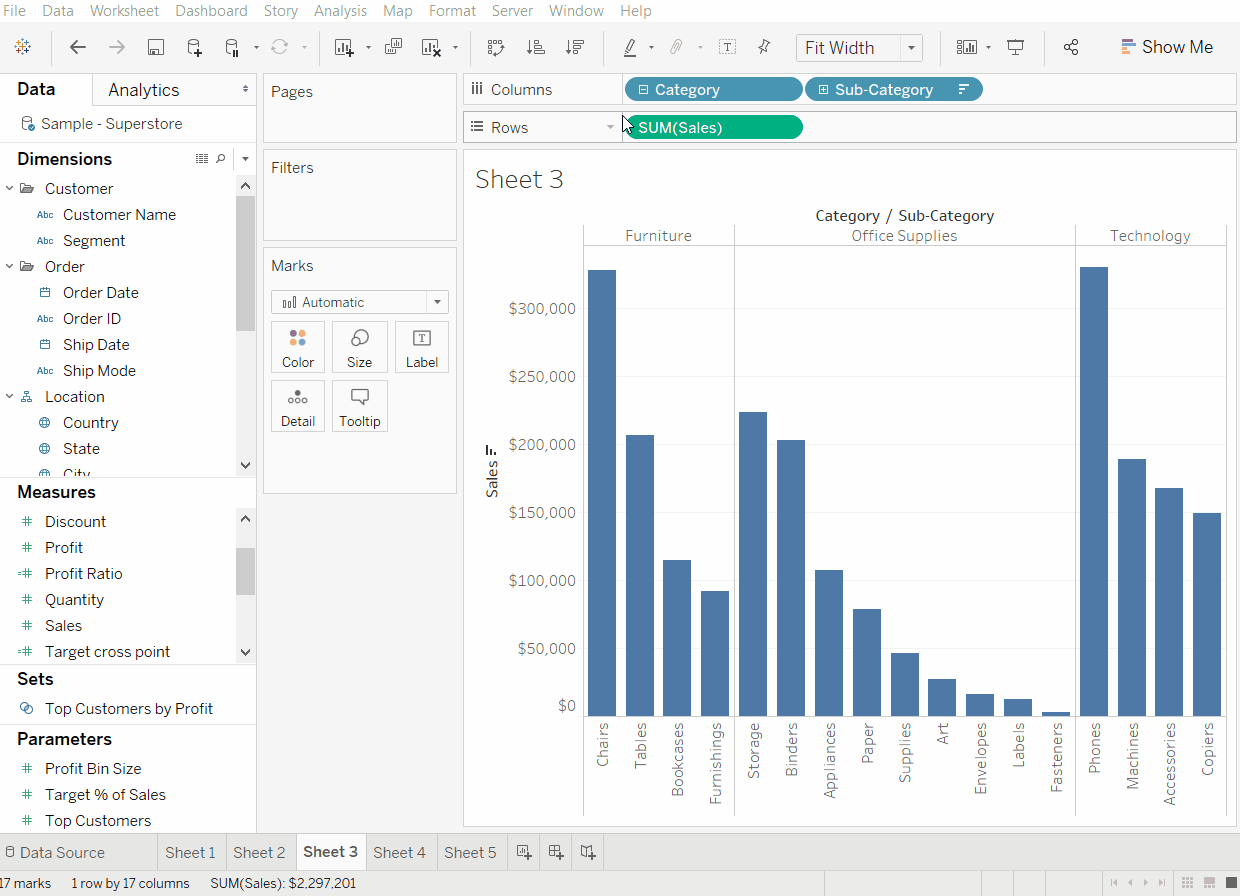This screenshot has width=1240, height=896.
Task: Click the Swap rows and columns icon
Action: (496, 47)
